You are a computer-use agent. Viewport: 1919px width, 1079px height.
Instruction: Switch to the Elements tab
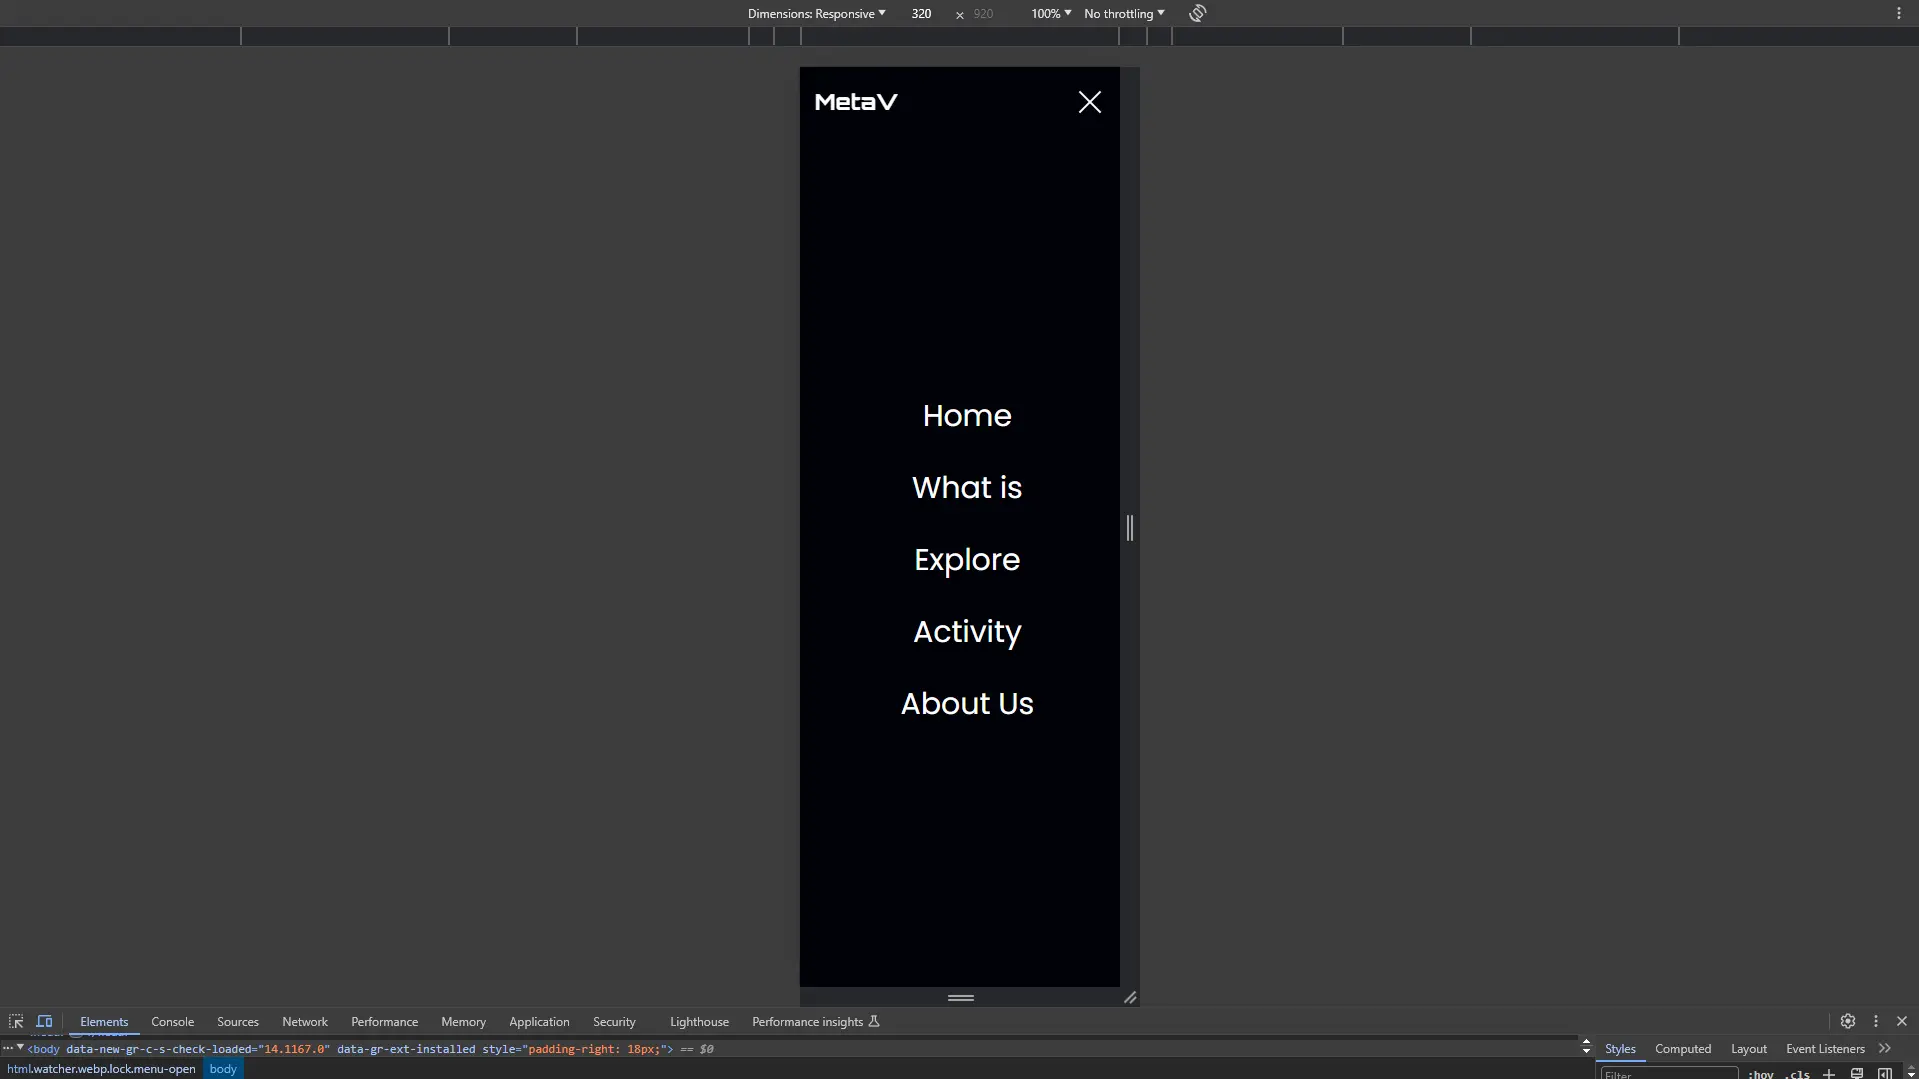pos(104,1022)
